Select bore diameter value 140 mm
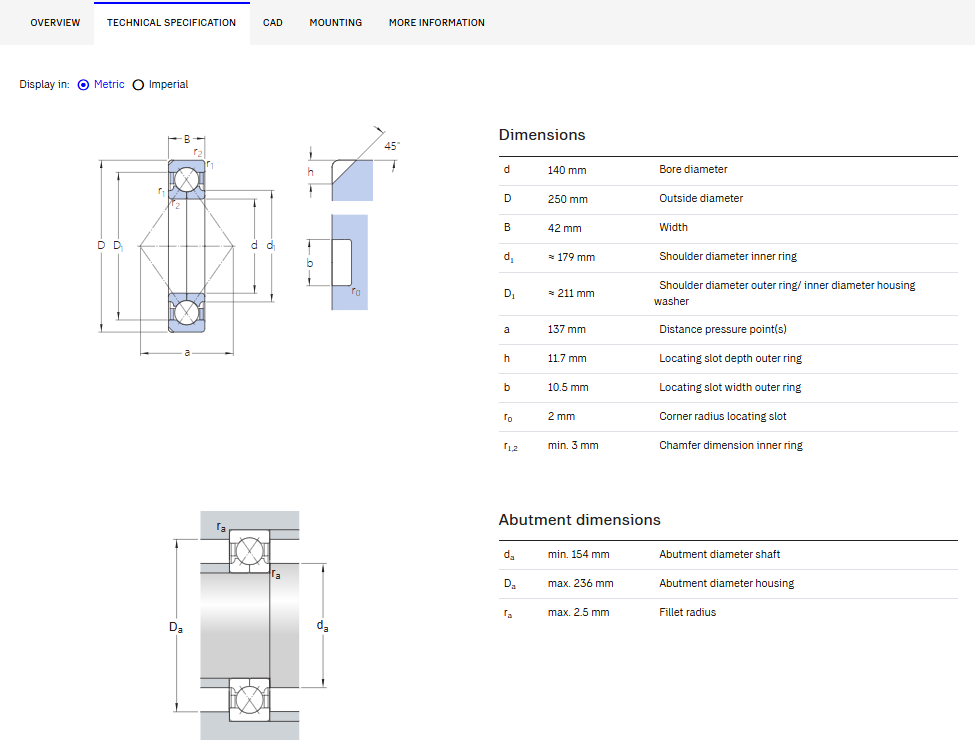 point(566,170)
